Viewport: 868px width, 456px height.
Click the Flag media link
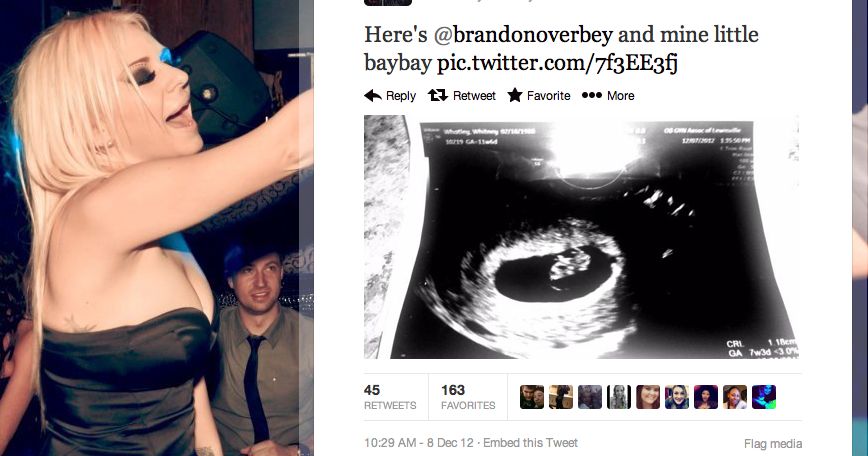tap(773, 444)
